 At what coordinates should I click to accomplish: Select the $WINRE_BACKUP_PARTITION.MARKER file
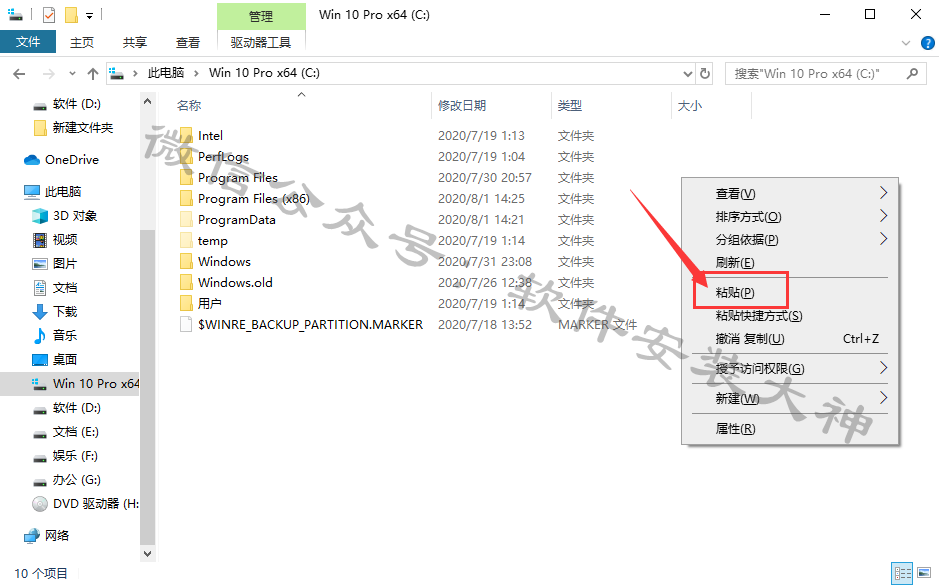coord(310,324)
